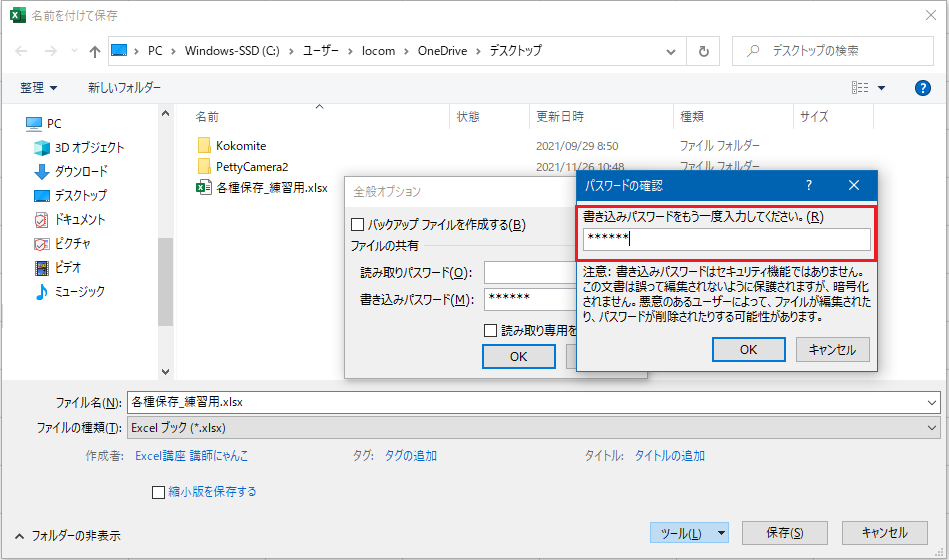The image size is (949, 560).
Task: Click PC in address breadcrumb
Action: [155, 51]
